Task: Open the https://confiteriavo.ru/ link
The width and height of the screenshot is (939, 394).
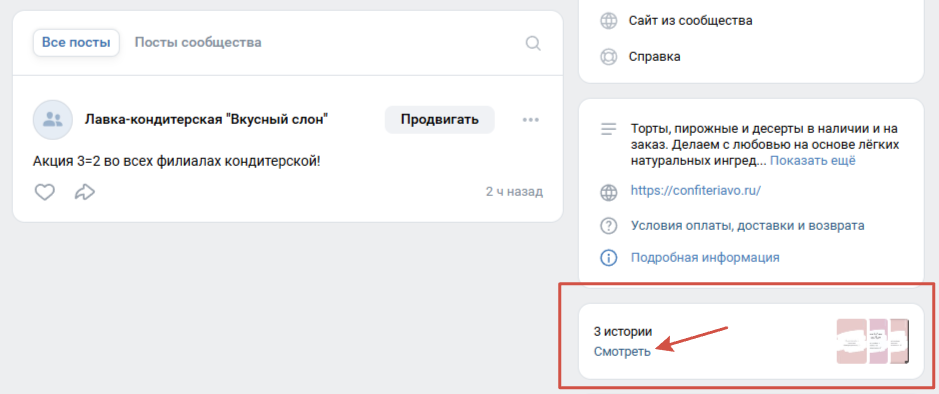Action: 696,191
